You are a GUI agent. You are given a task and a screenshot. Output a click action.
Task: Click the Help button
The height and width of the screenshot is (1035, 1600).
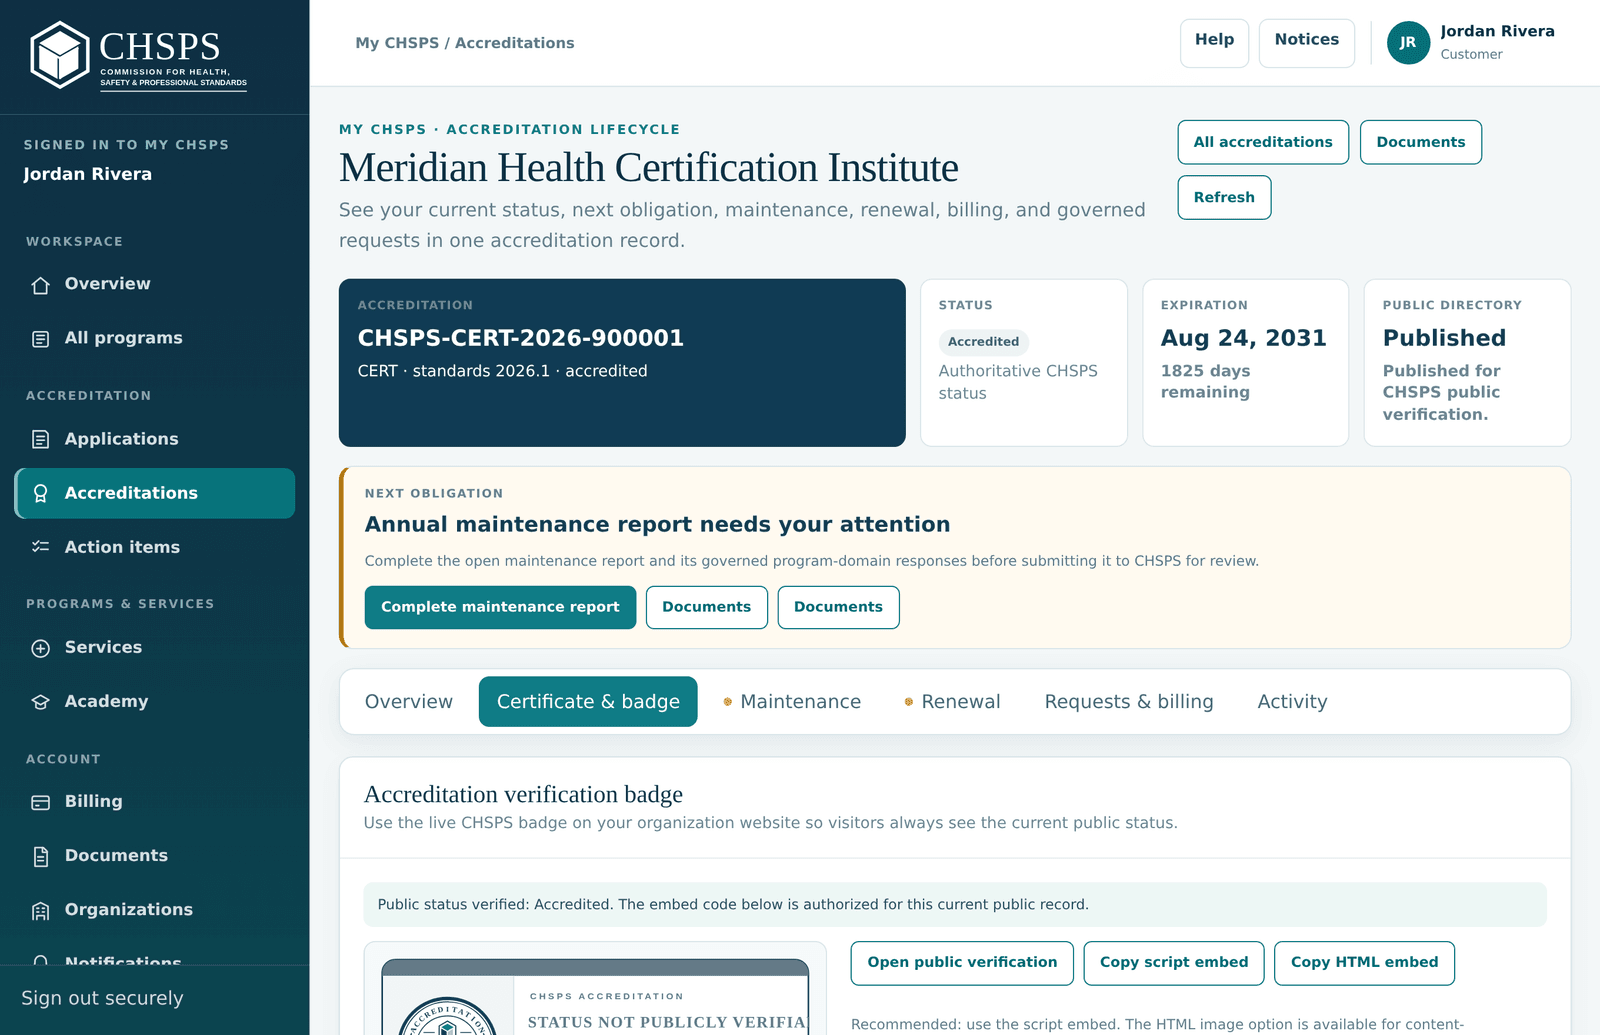point(1214,43)
